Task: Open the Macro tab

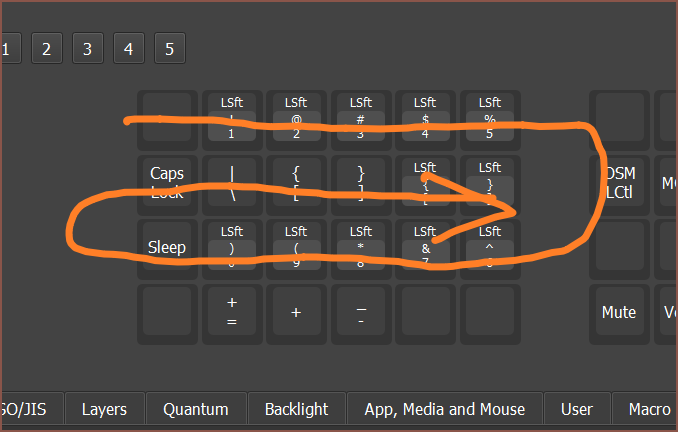Action: tap(649, 409)
